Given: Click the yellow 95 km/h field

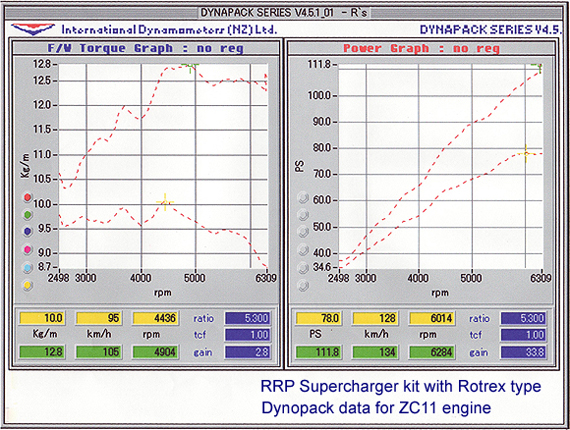Looking at the screenshot, I should tap(98, 318).
